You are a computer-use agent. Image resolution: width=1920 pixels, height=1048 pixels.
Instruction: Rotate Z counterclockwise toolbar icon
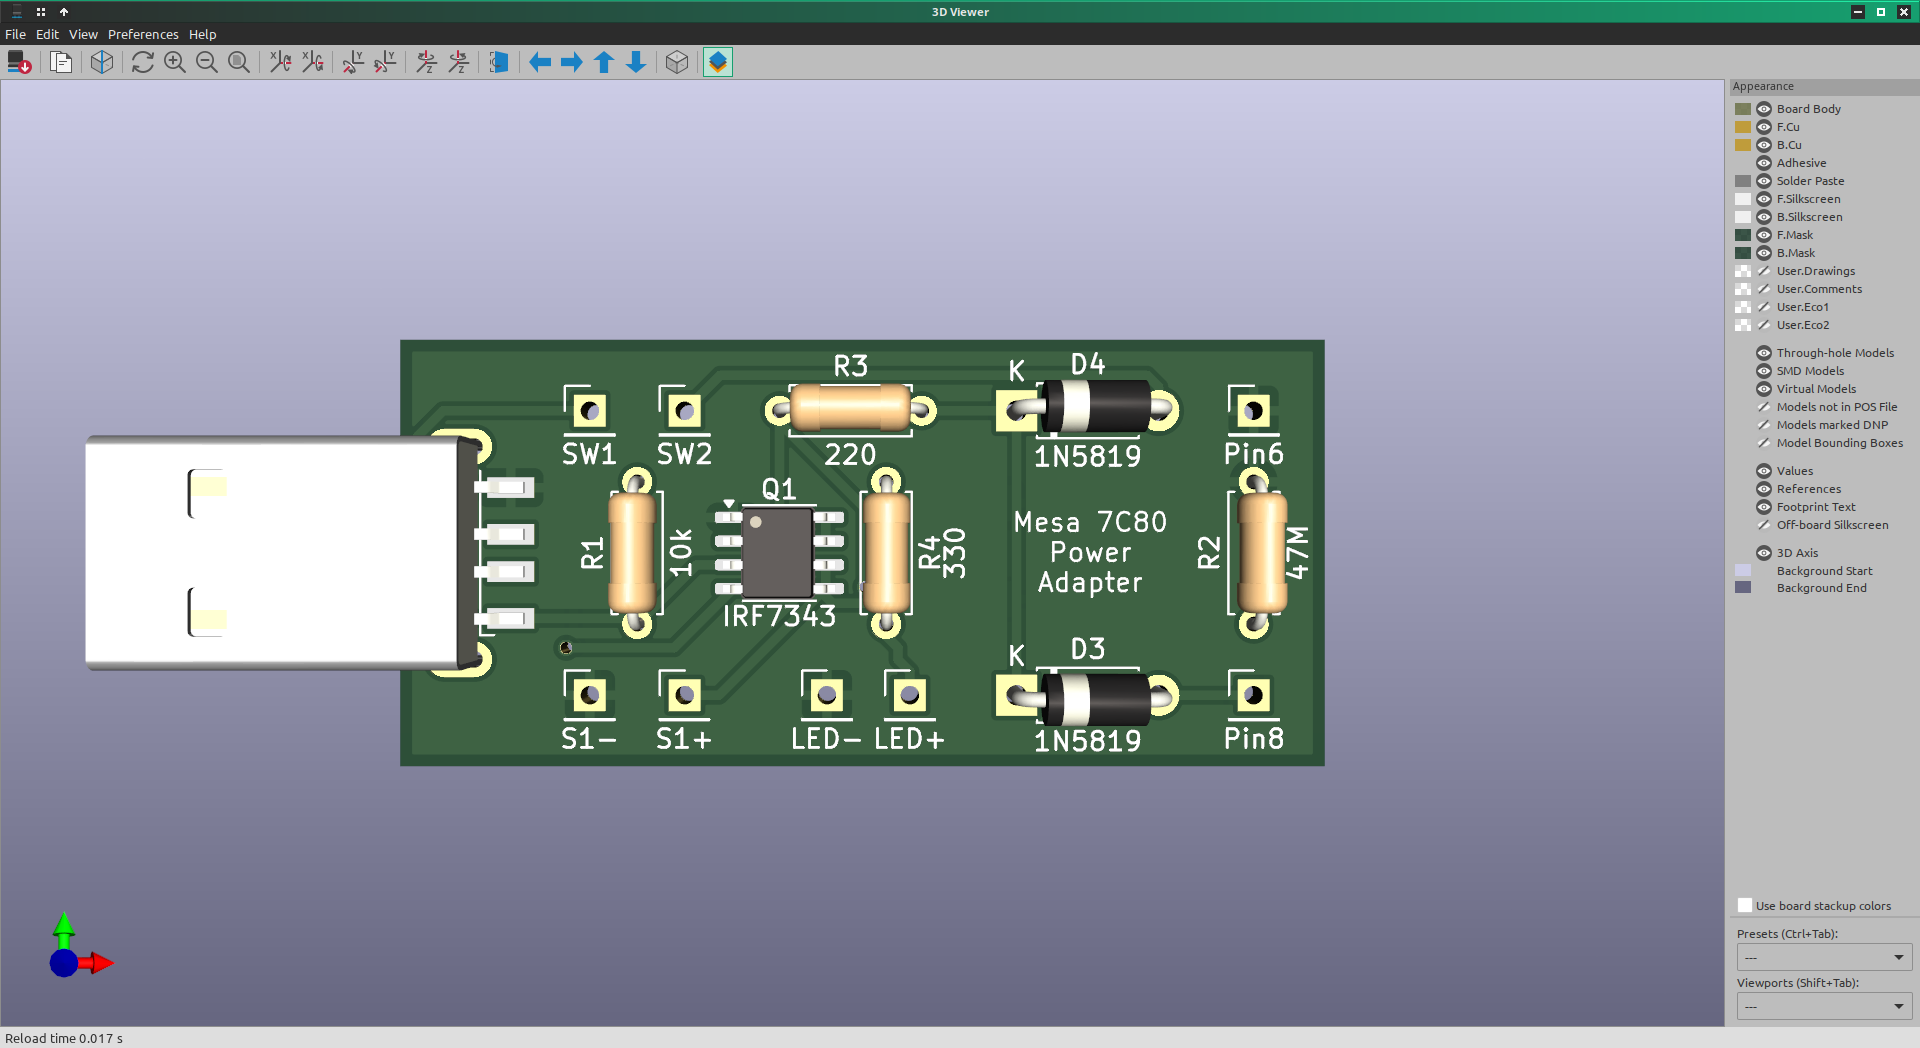459,62
